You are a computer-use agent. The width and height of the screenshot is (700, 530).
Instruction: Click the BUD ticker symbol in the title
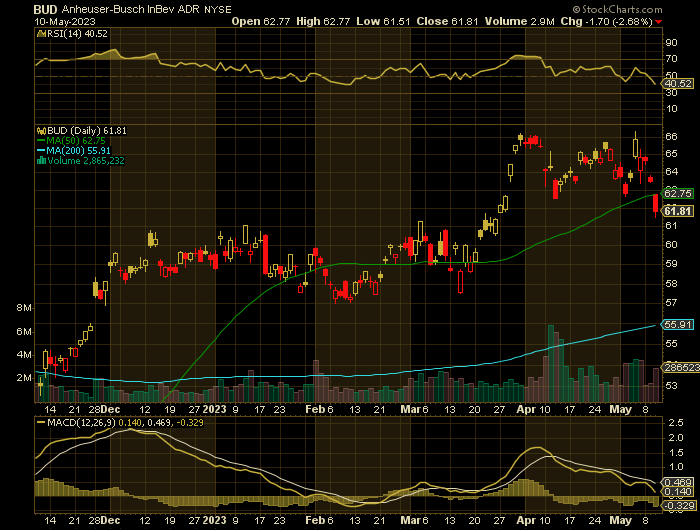tap(18, 6)
